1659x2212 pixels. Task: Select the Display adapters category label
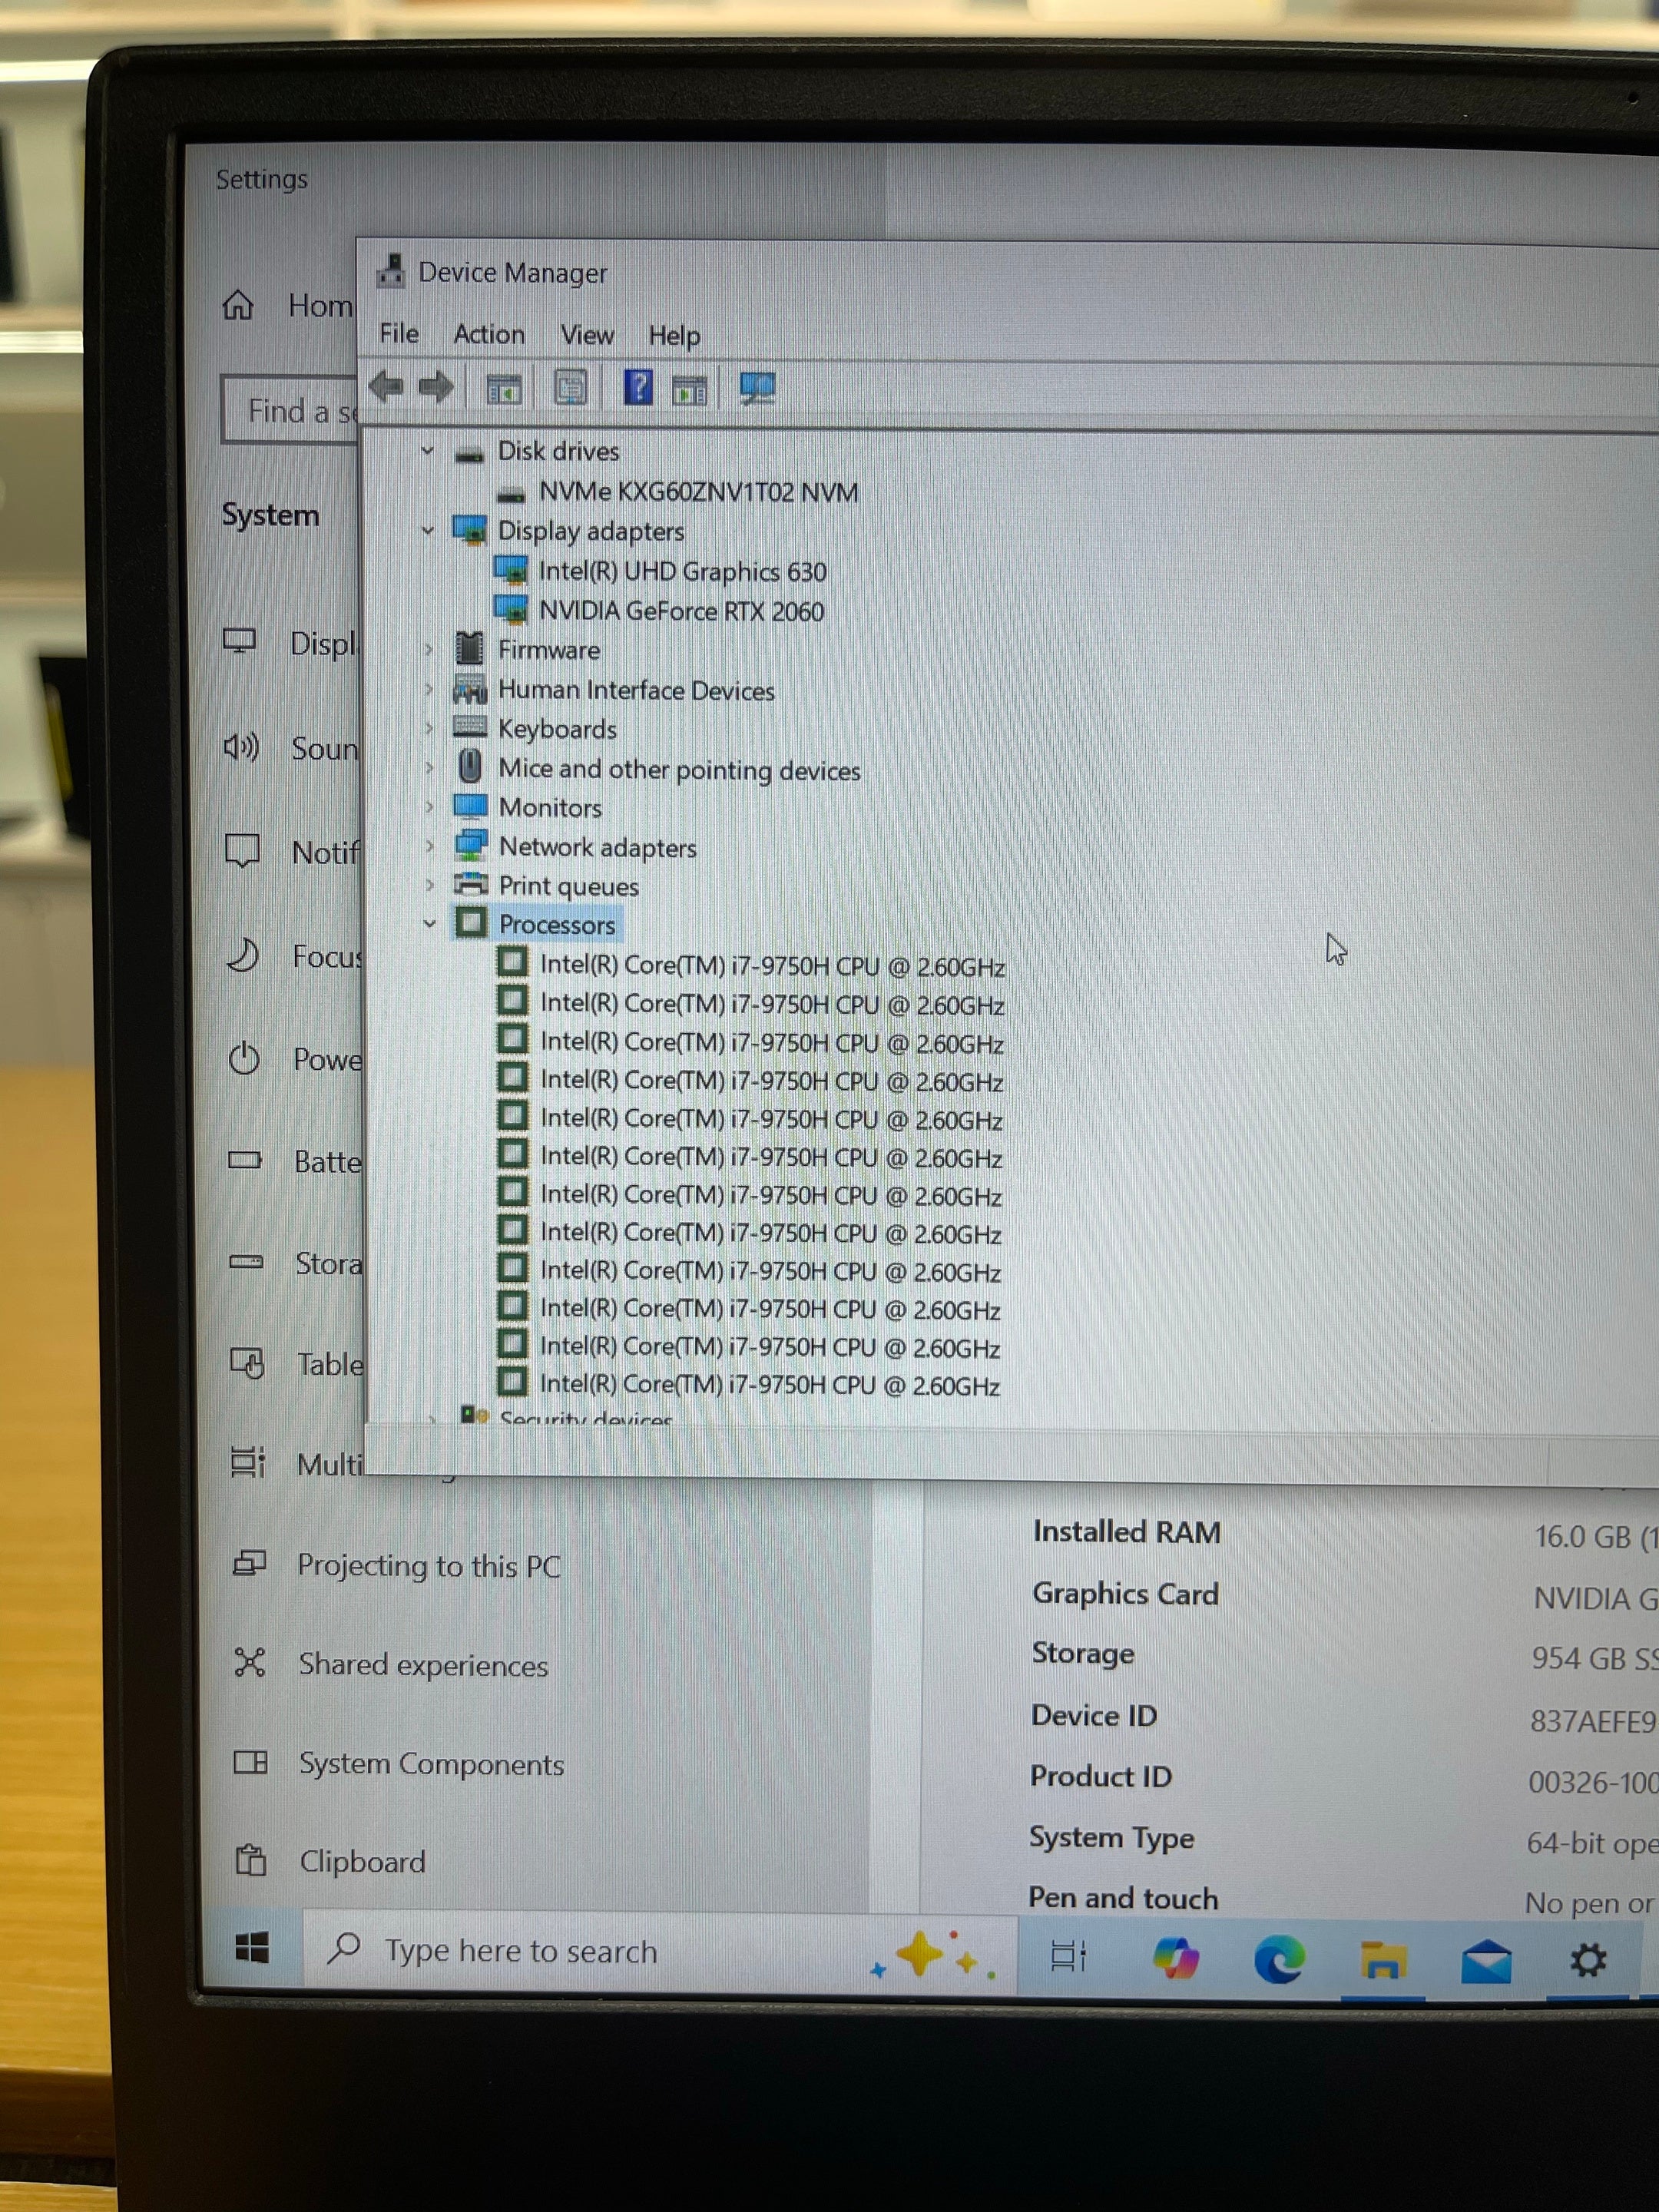591,531
